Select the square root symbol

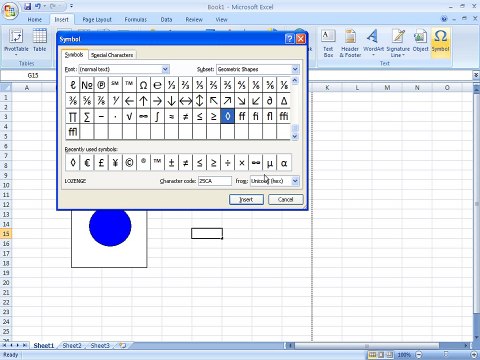pyautogui.click(x=129, y=116)
